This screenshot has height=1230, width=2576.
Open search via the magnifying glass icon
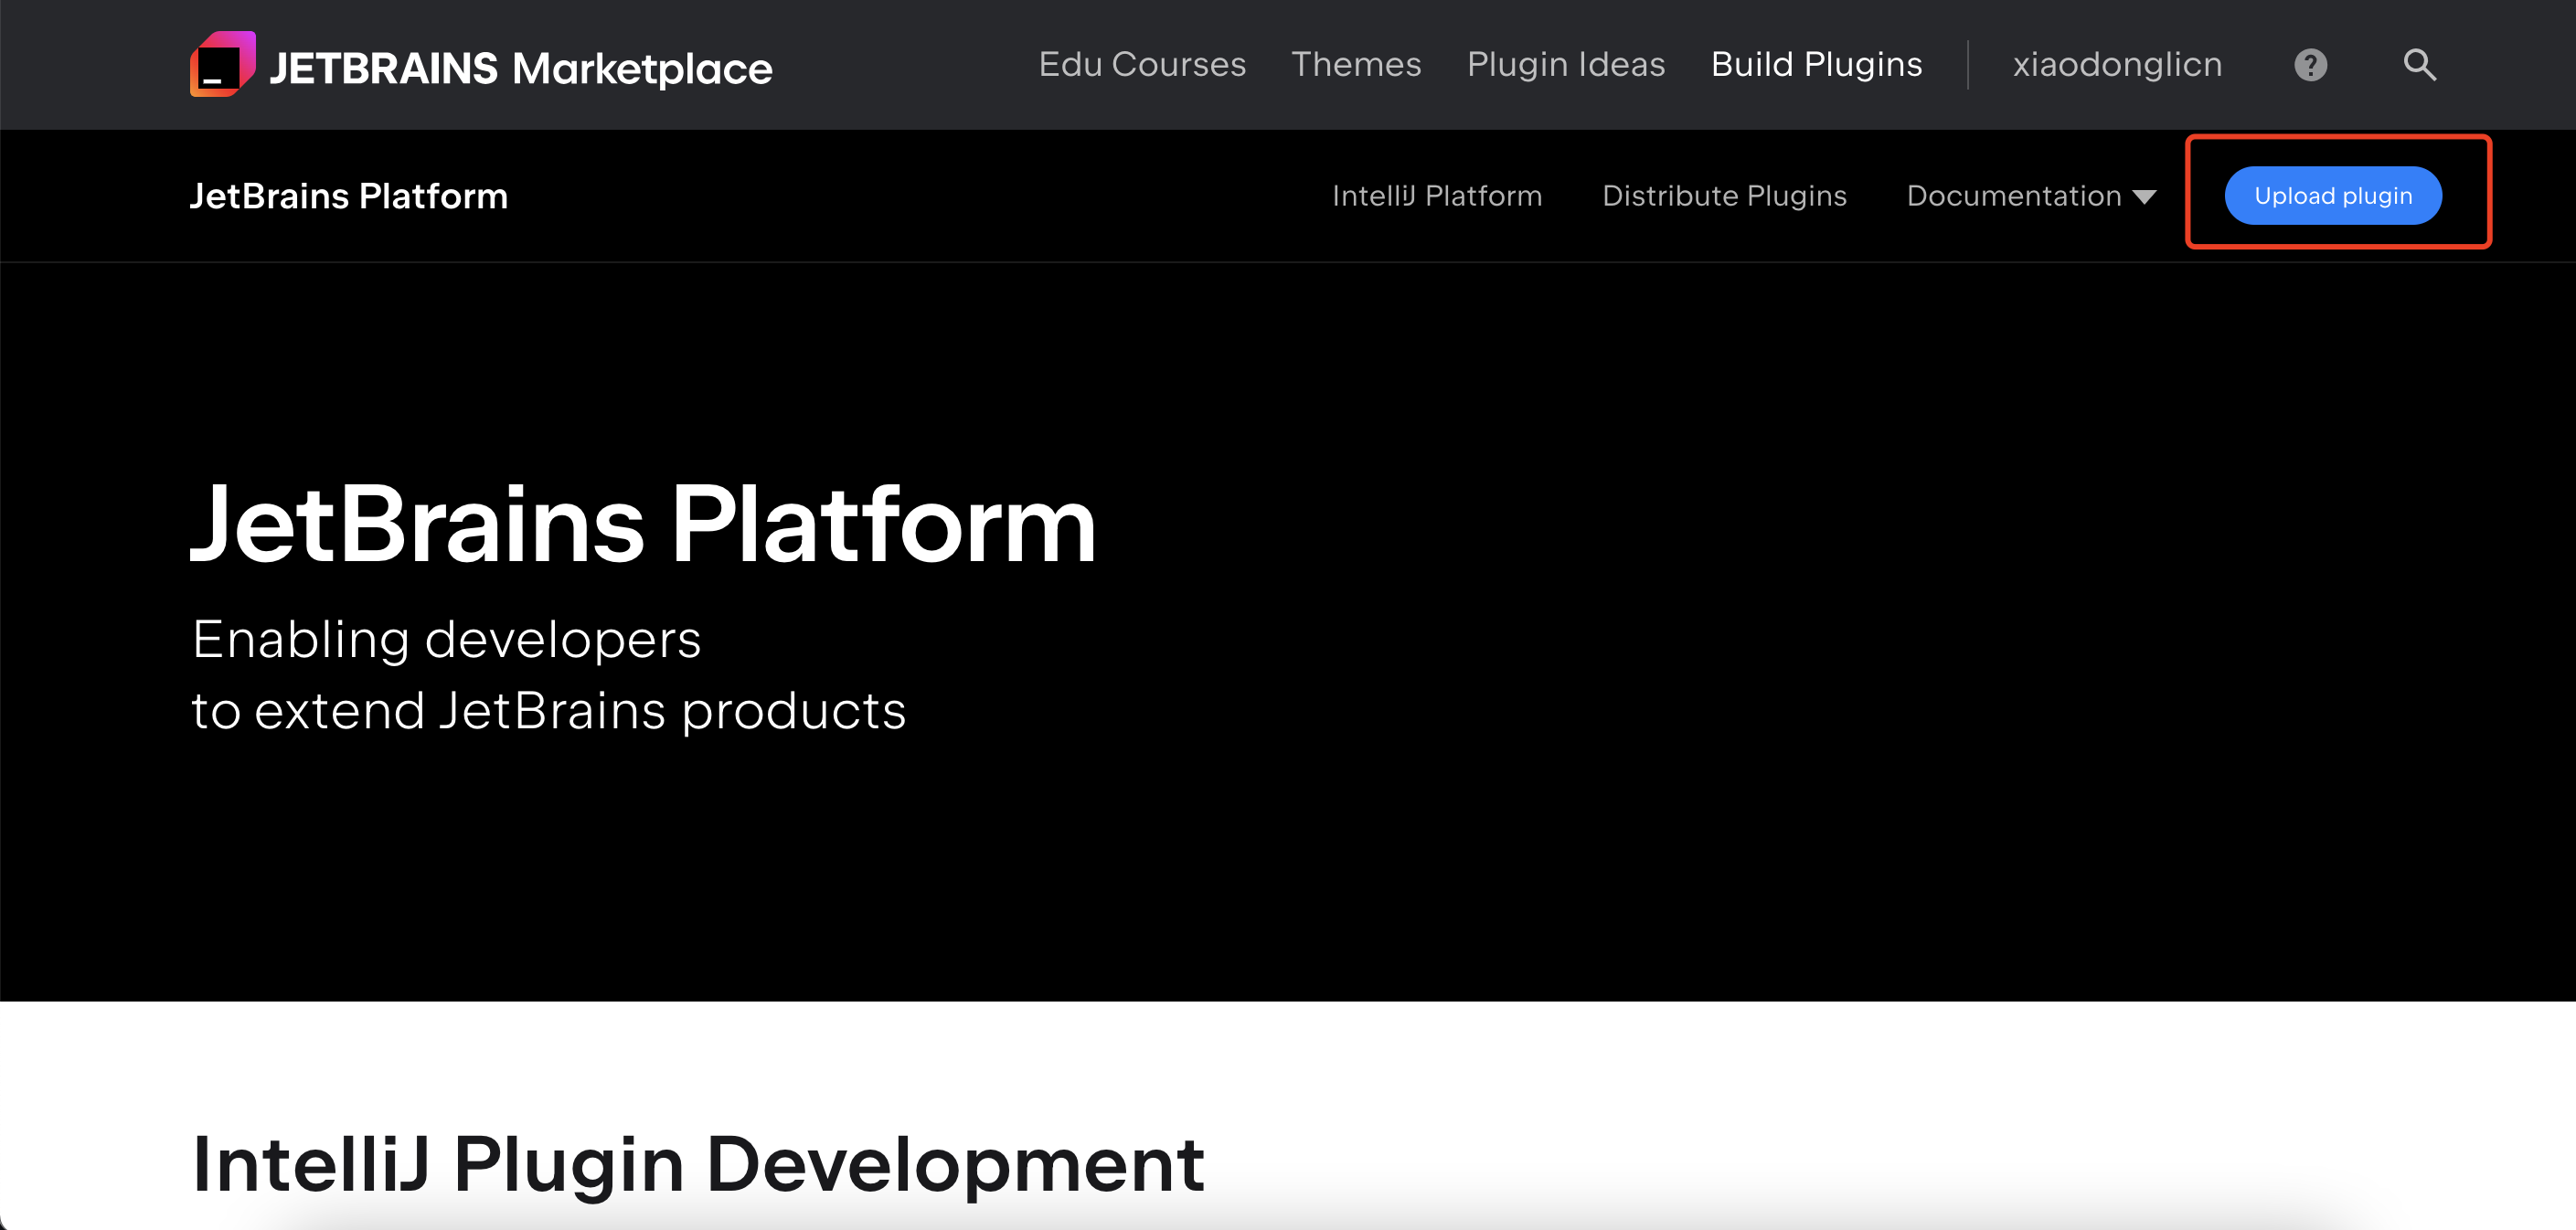(2419, 65)
